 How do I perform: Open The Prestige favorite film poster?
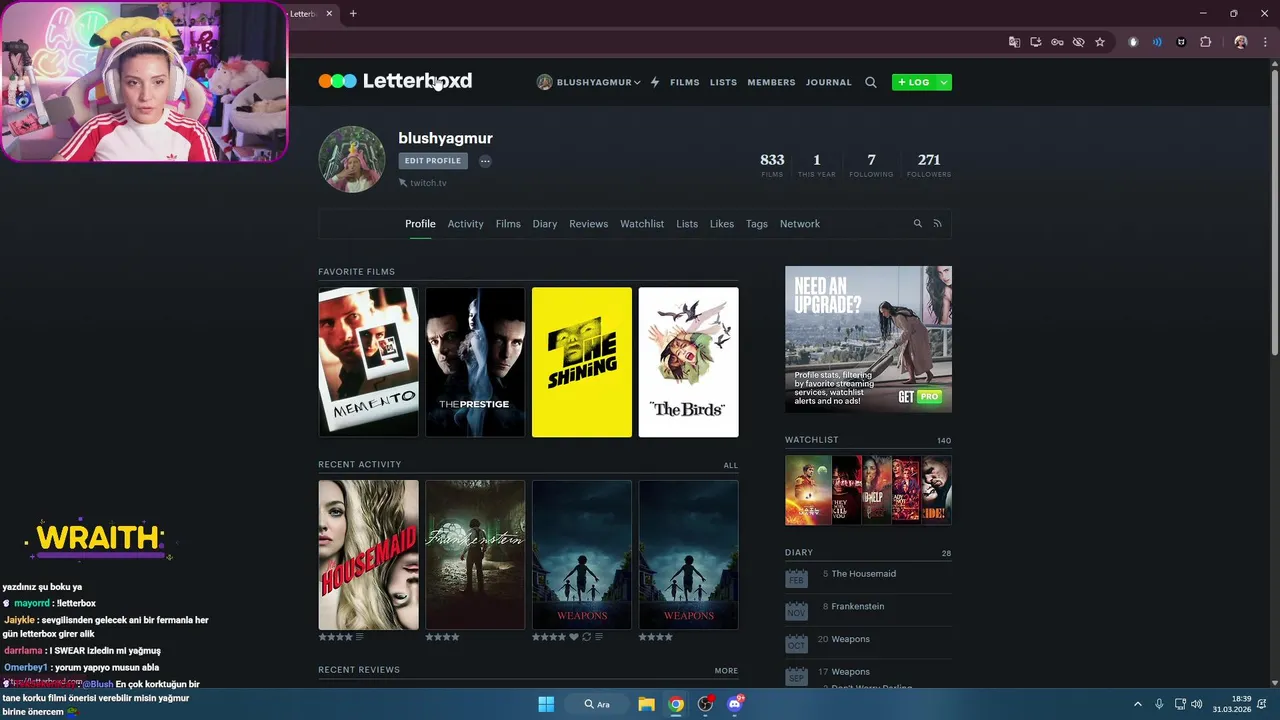[475, 362]
